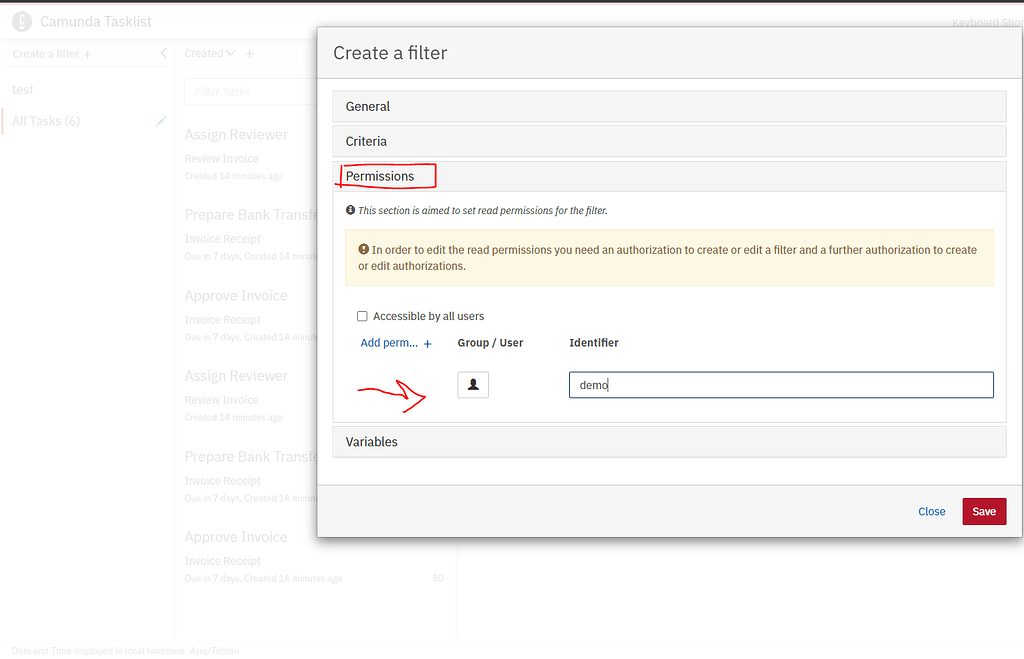Enable the Accessible by all users checkbox

pos(362,315)
